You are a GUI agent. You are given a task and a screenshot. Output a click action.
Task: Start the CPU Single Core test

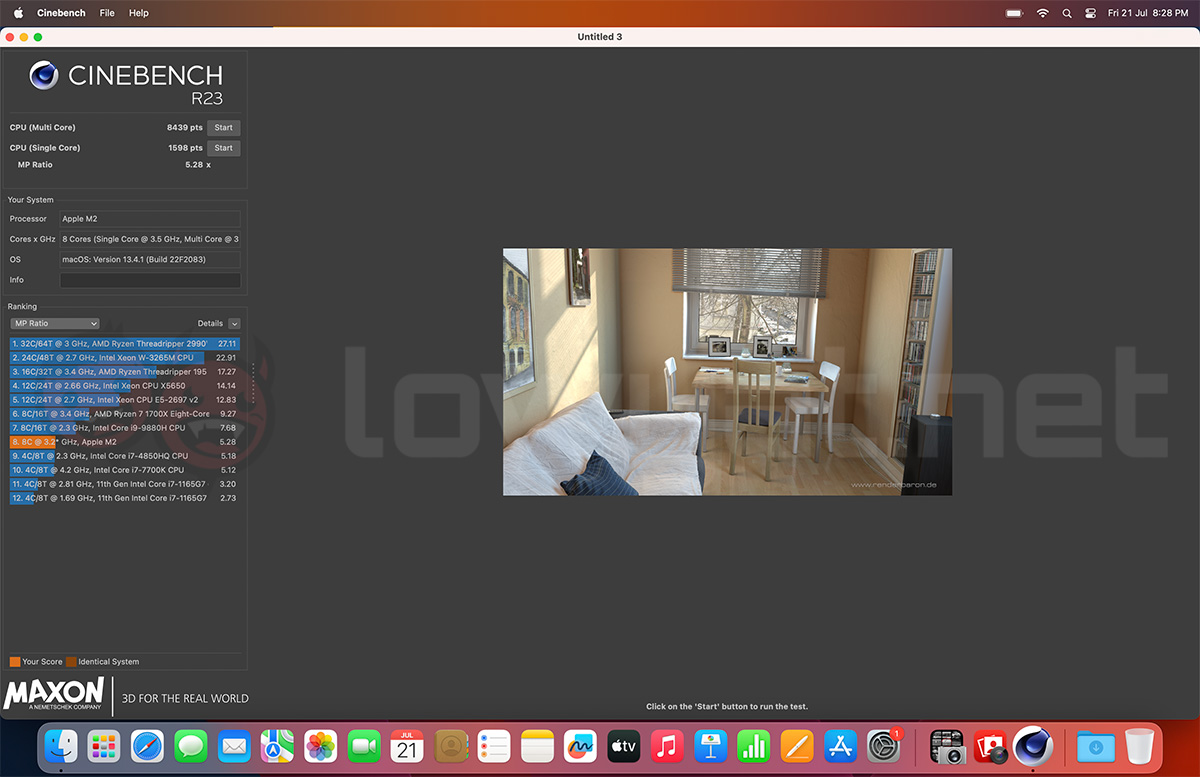(x=224, y=148)
